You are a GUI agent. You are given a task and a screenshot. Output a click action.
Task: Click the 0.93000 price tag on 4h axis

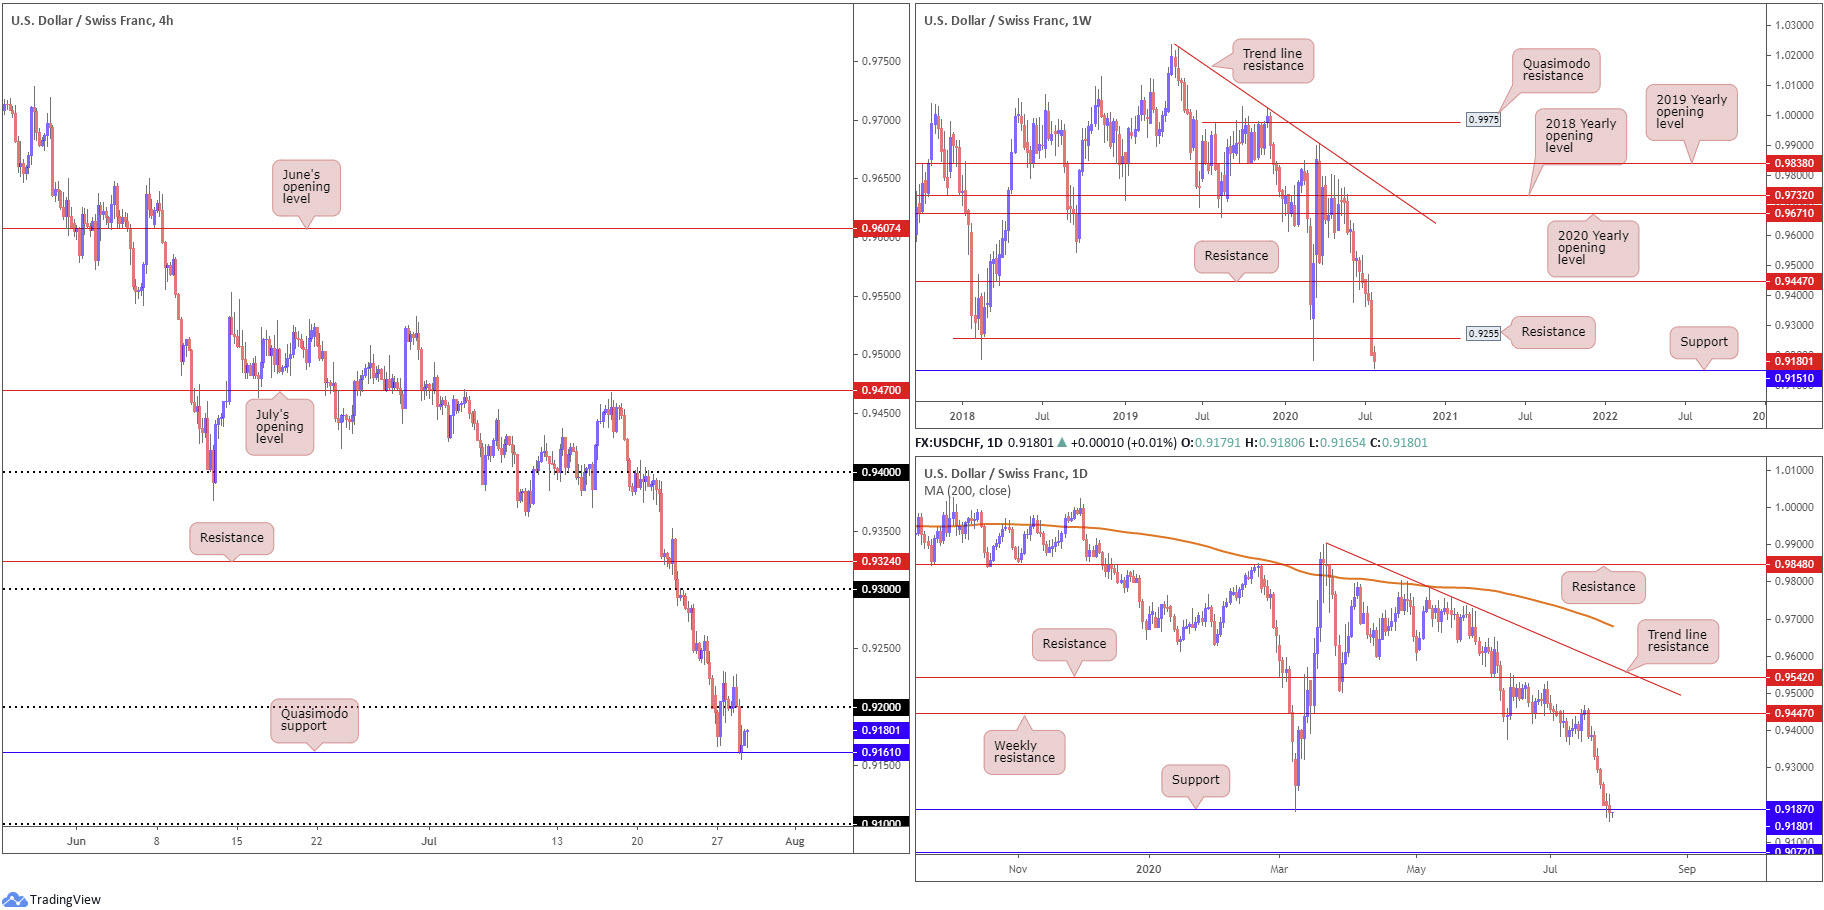tap(881, 589)
